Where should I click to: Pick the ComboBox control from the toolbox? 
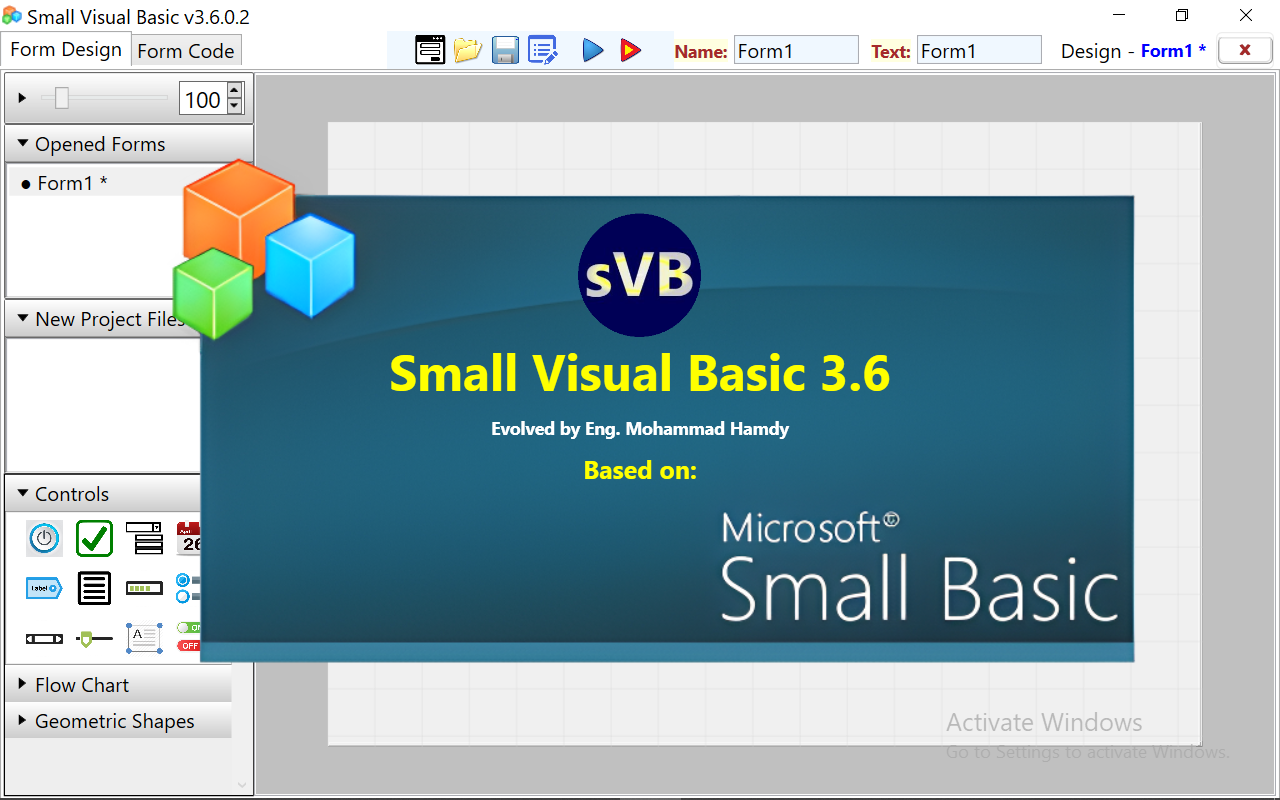(x=144, y=538)
